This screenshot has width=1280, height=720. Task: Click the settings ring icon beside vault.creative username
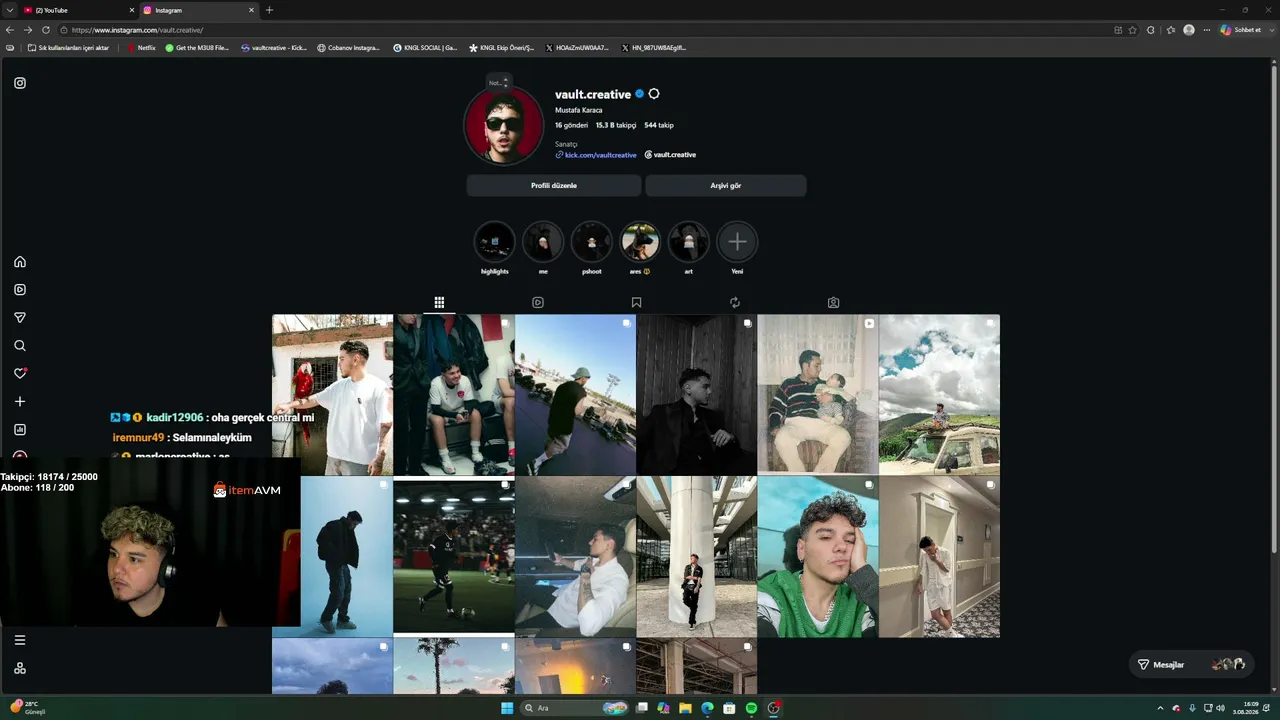pos(654,94)
